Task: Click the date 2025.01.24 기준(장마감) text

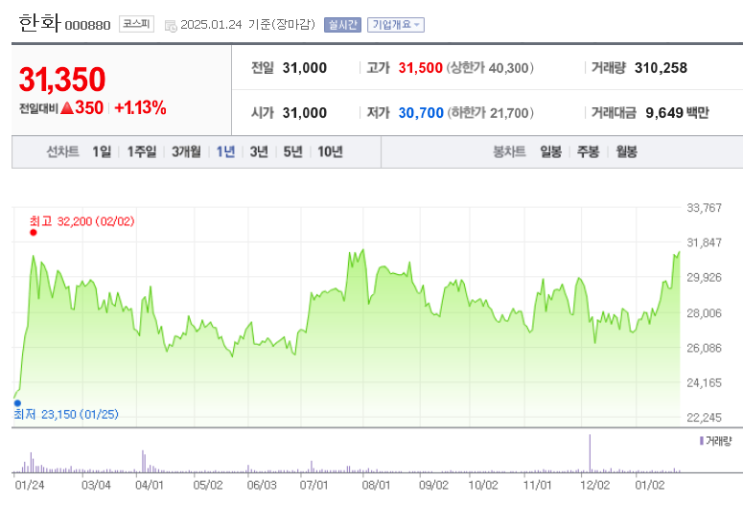Action: pos(248,25)
